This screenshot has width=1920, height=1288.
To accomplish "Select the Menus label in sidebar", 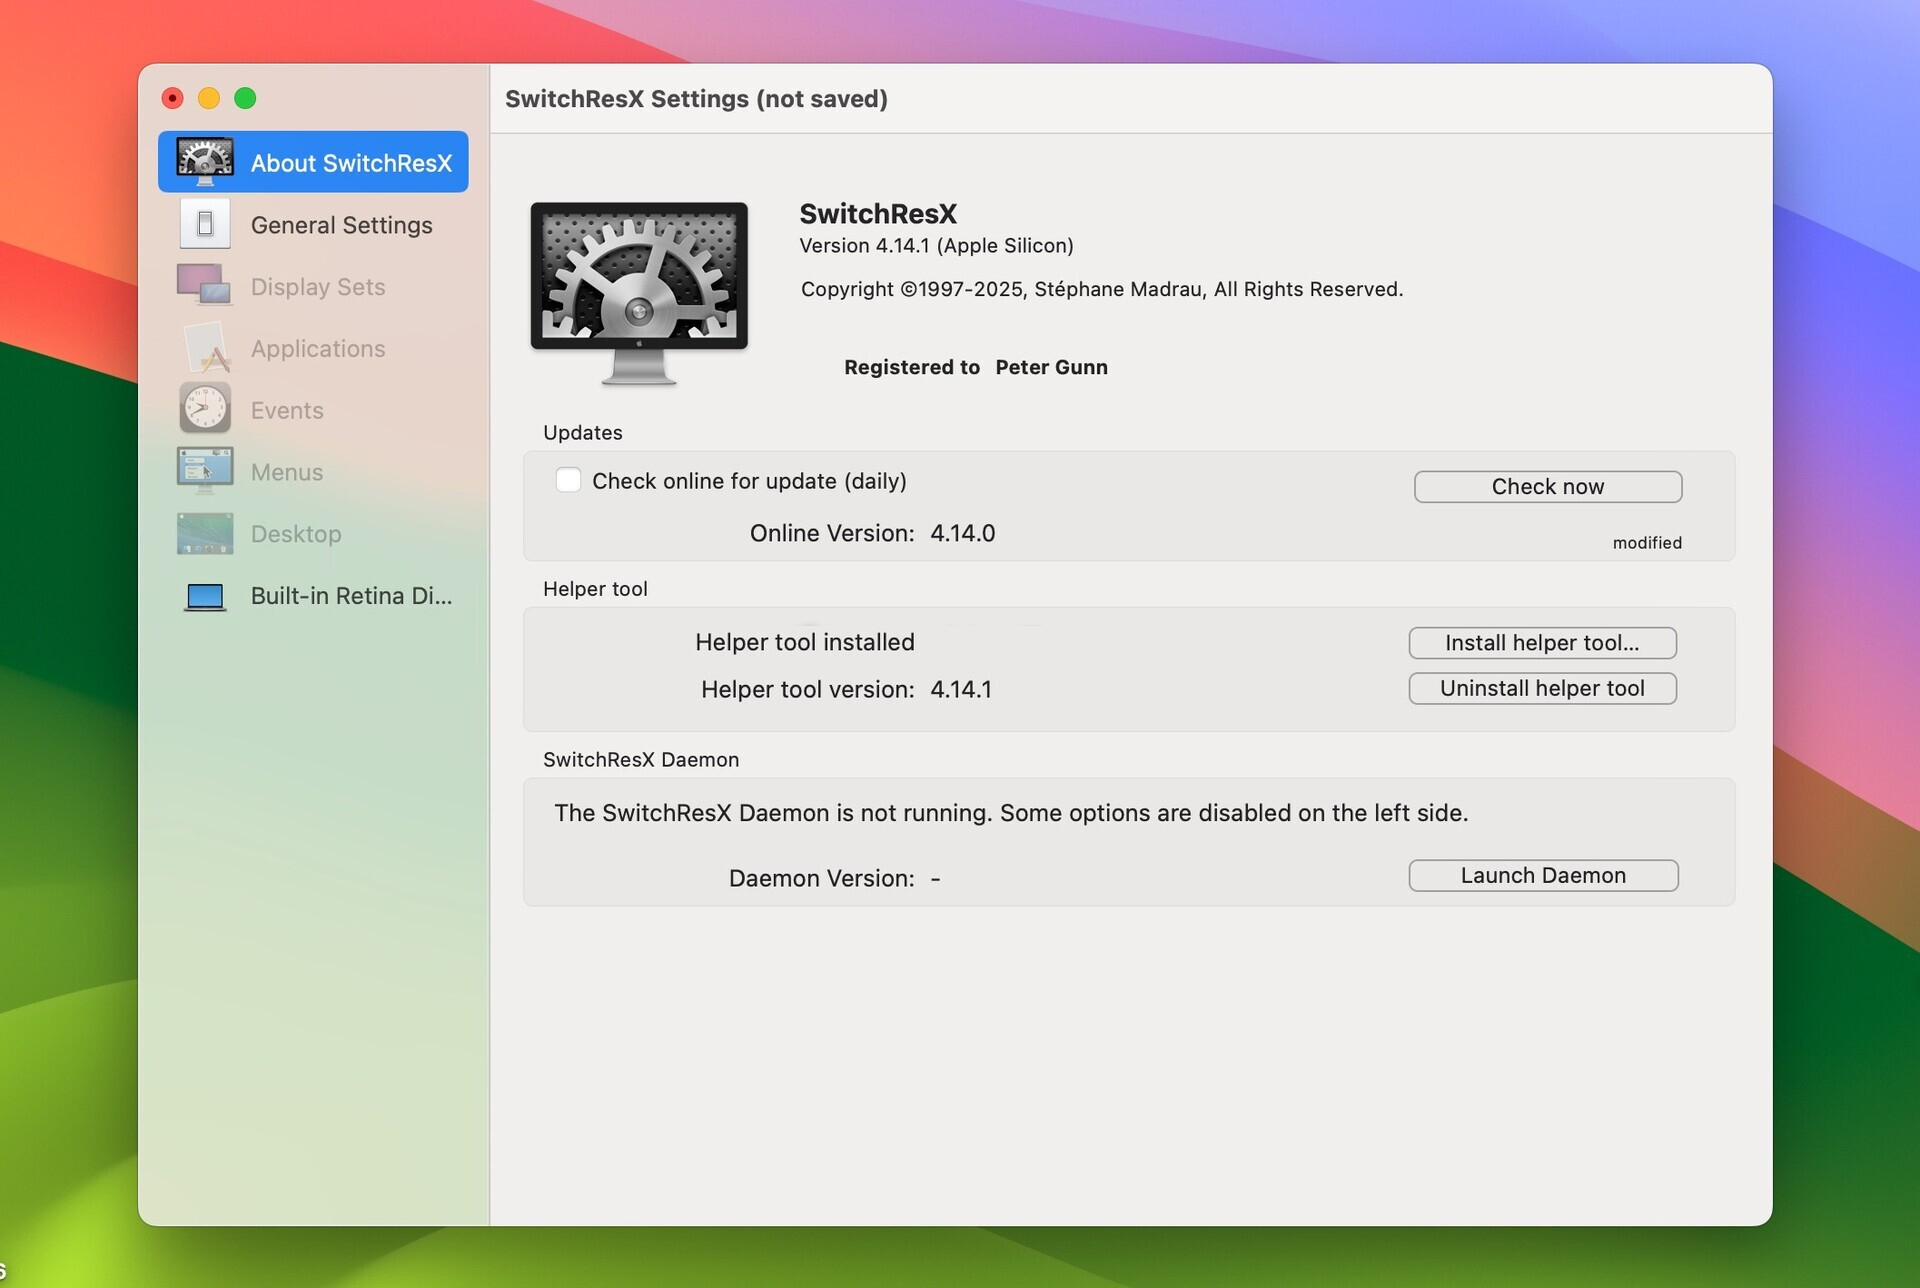I will tap(287, 472).
